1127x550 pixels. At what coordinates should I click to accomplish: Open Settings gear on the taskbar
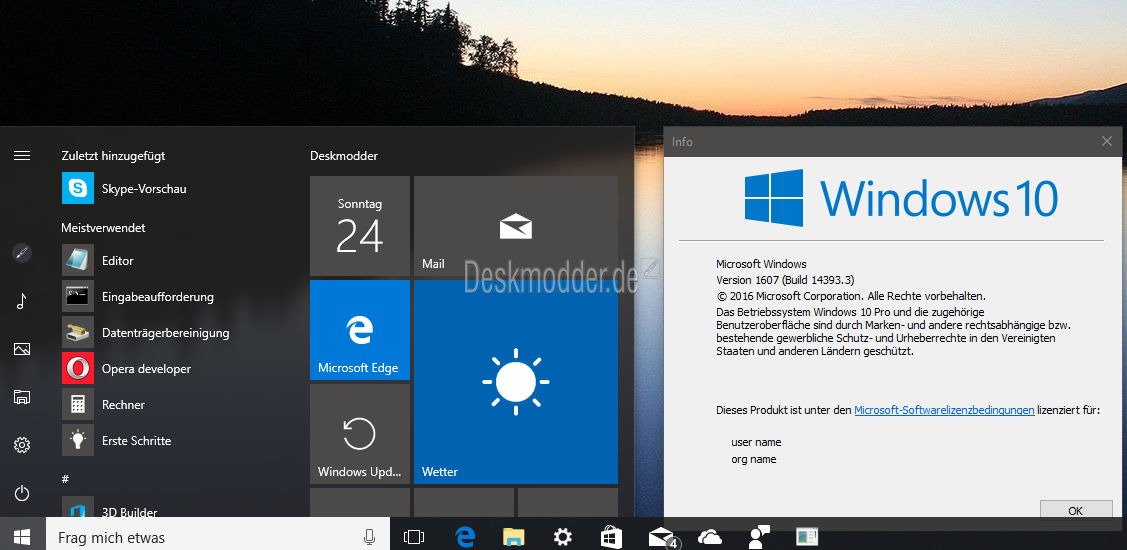click(562, 537)
